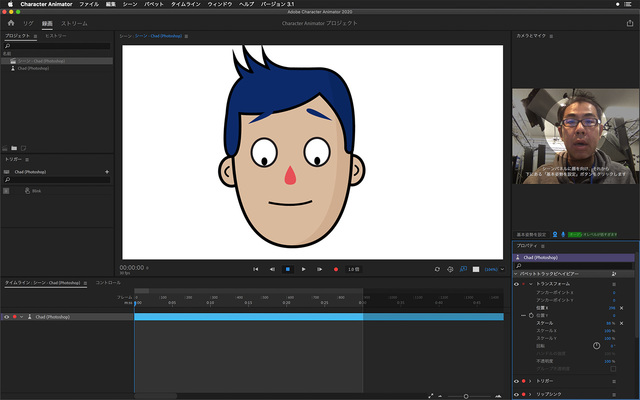Jump to start of the scene

click(255, 269)
